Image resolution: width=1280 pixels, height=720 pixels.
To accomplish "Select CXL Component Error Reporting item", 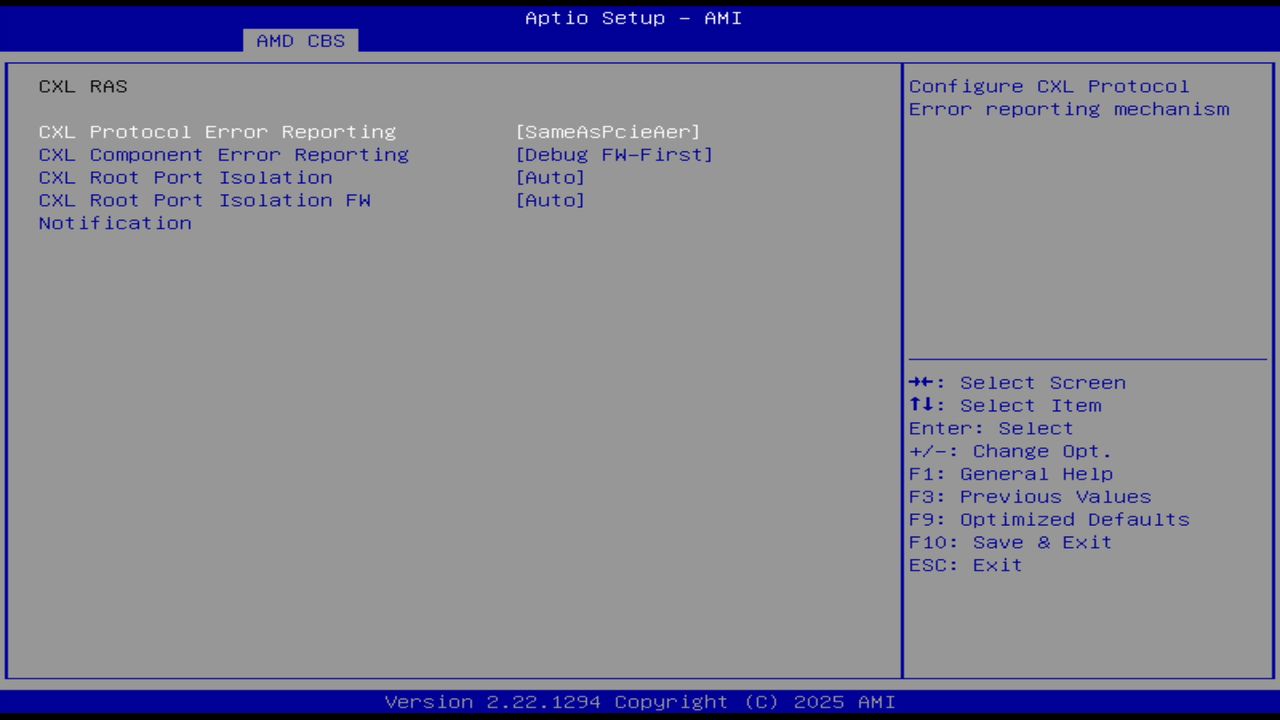I will 224,155.
